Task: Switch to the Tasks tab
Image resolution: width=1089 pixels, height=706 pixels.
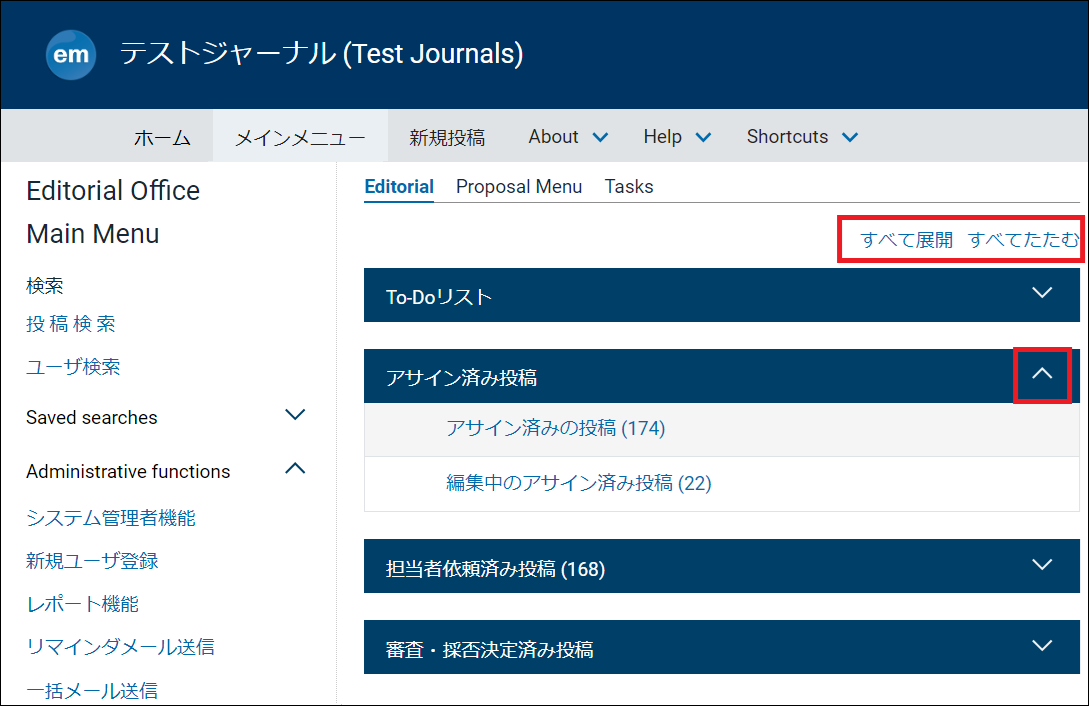Action: click(x=628, y=186)
